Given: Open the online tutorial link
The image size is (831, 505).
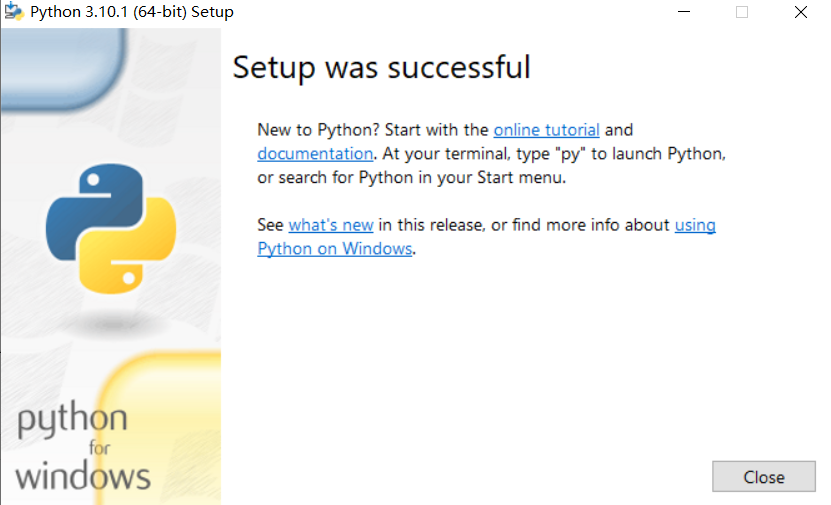Looking at the screenshot, I should point(546,130).
